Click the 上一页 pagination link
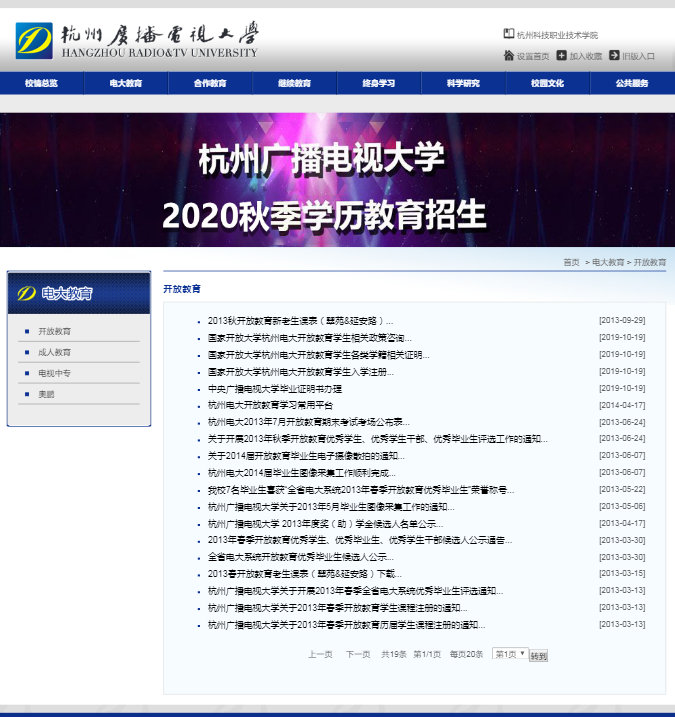This screenshot has height=717, width=675. 320,654
